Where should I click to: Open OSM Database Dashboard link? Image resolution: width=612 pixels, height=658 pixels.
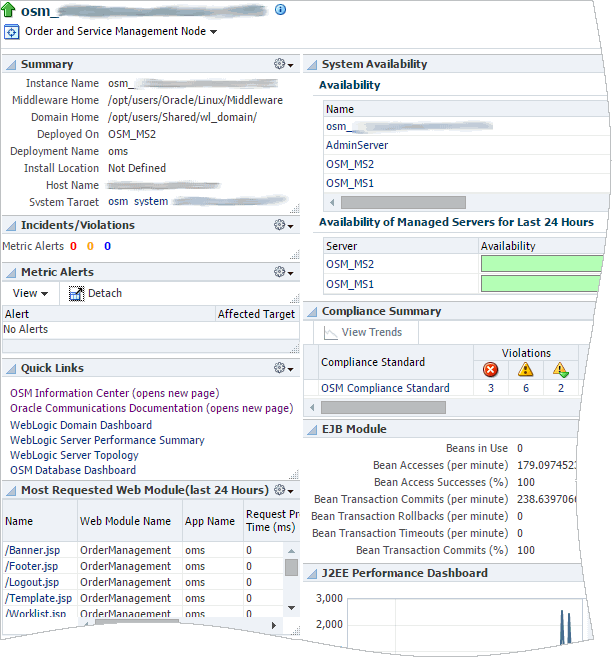coord(73,470)
